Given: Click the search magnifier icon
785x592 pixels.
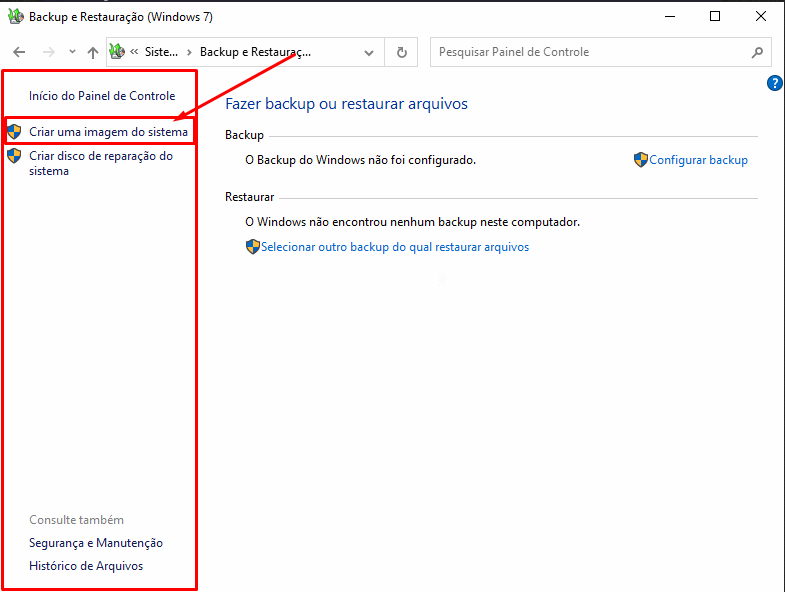Looking at the screenshot, I should 757,52.
